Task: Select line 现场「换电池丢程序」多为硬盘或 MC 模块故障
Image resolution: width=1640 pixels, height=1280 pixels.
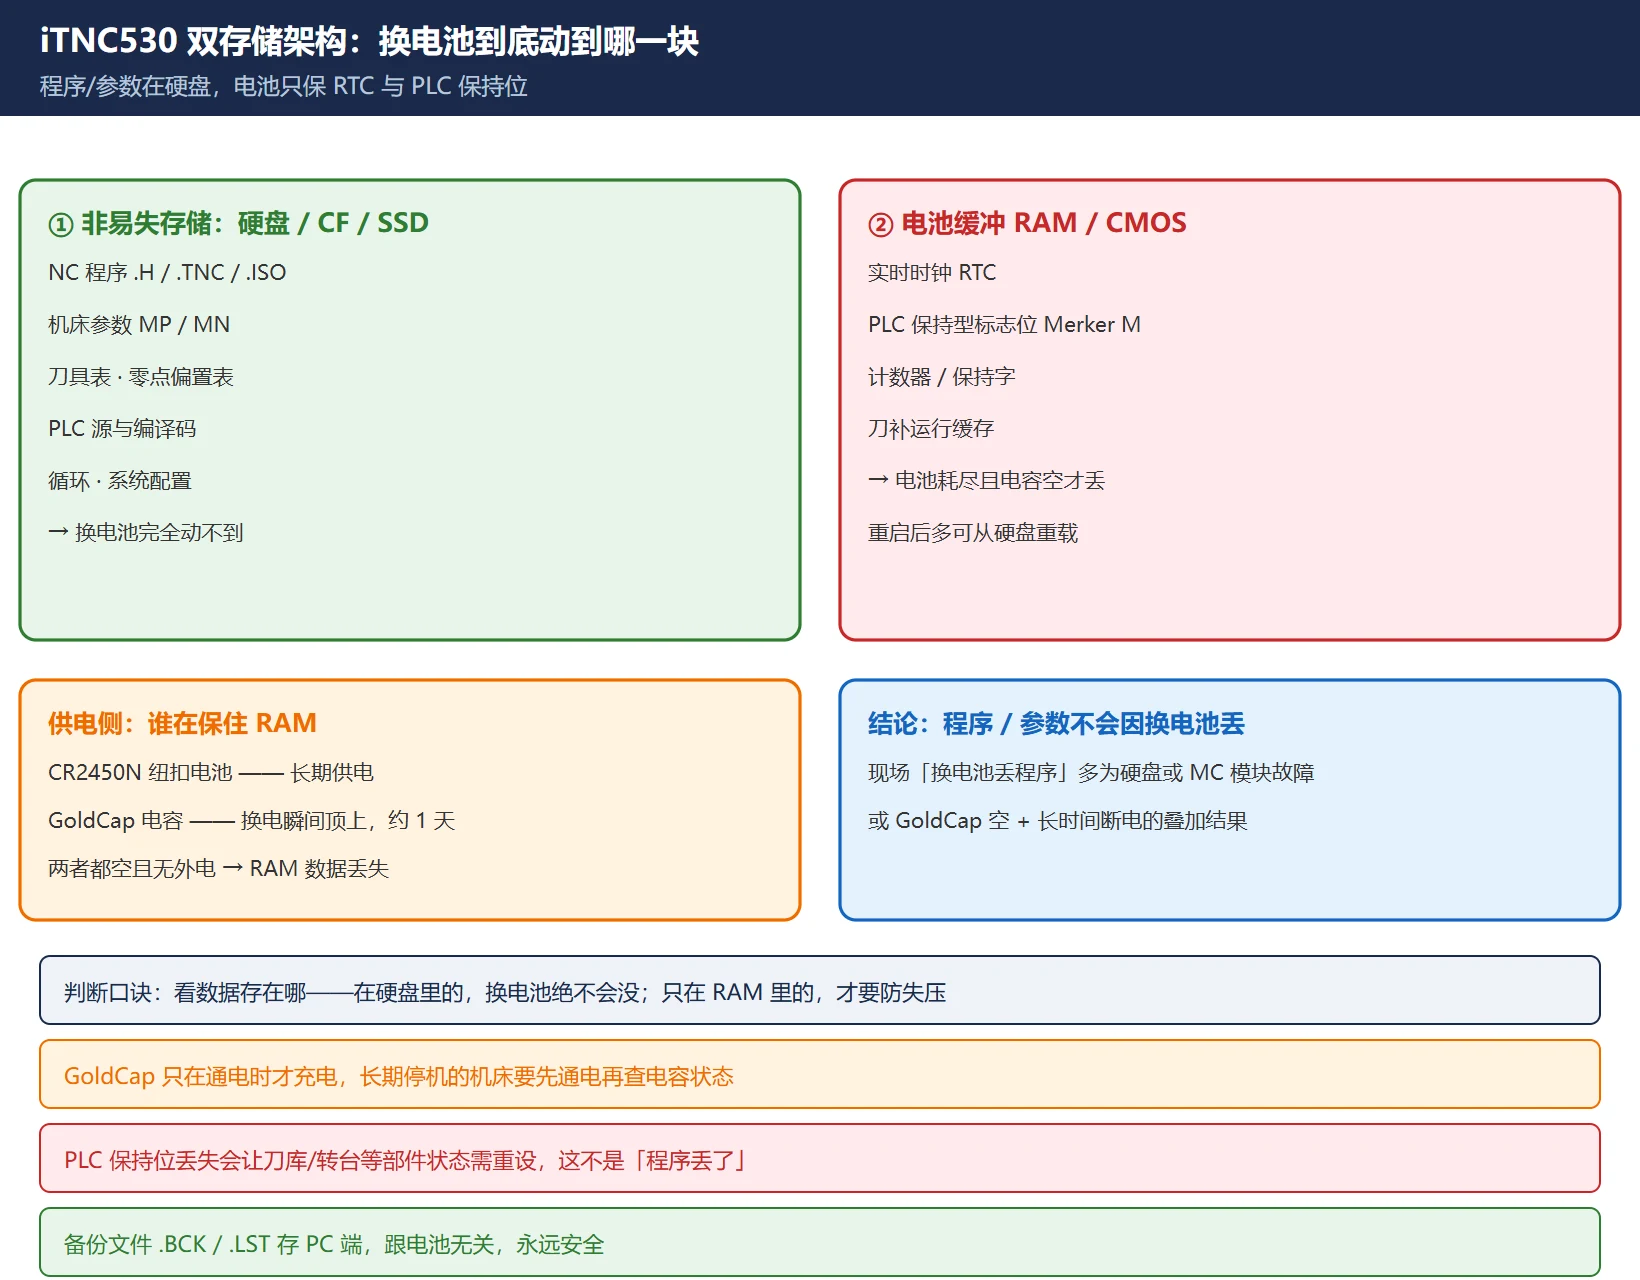Action: (x=1091, y=772)
